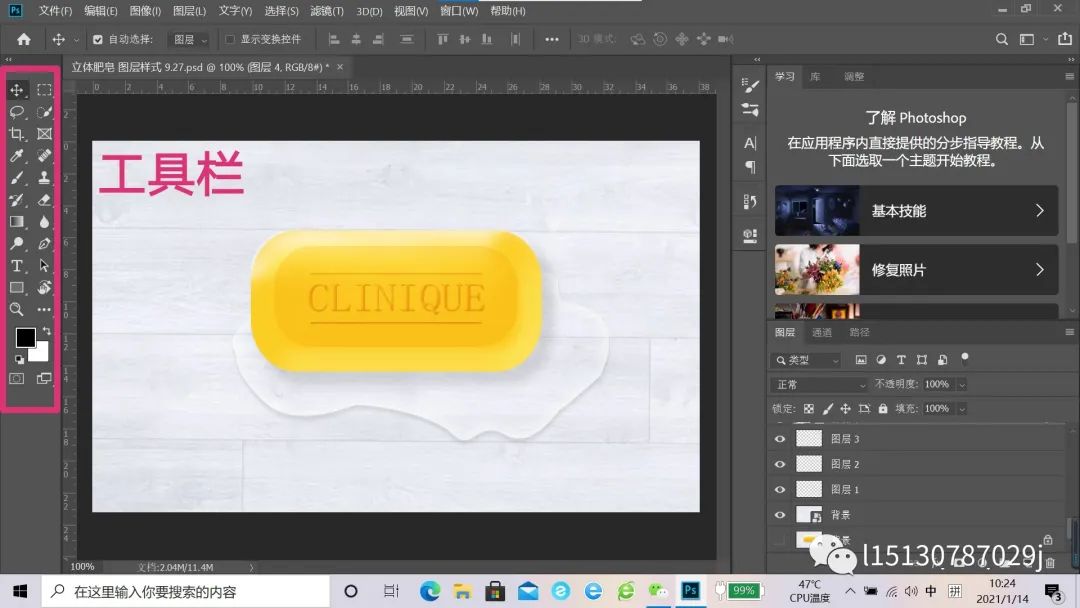Select the Move tool in the toolbar
Image resolution: width=1080 pixels, height=608 pixels.
[17, 90]
